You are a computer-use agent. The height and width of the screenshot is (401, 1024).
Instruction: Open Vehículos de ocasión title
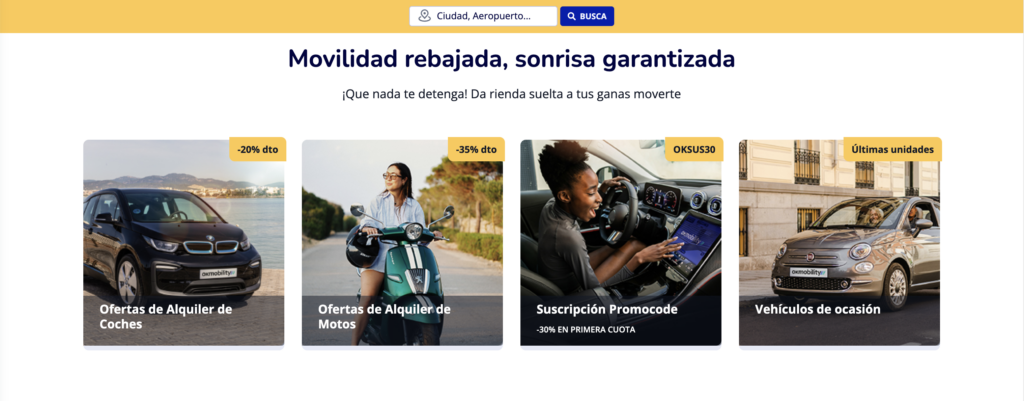coord(818,309)
